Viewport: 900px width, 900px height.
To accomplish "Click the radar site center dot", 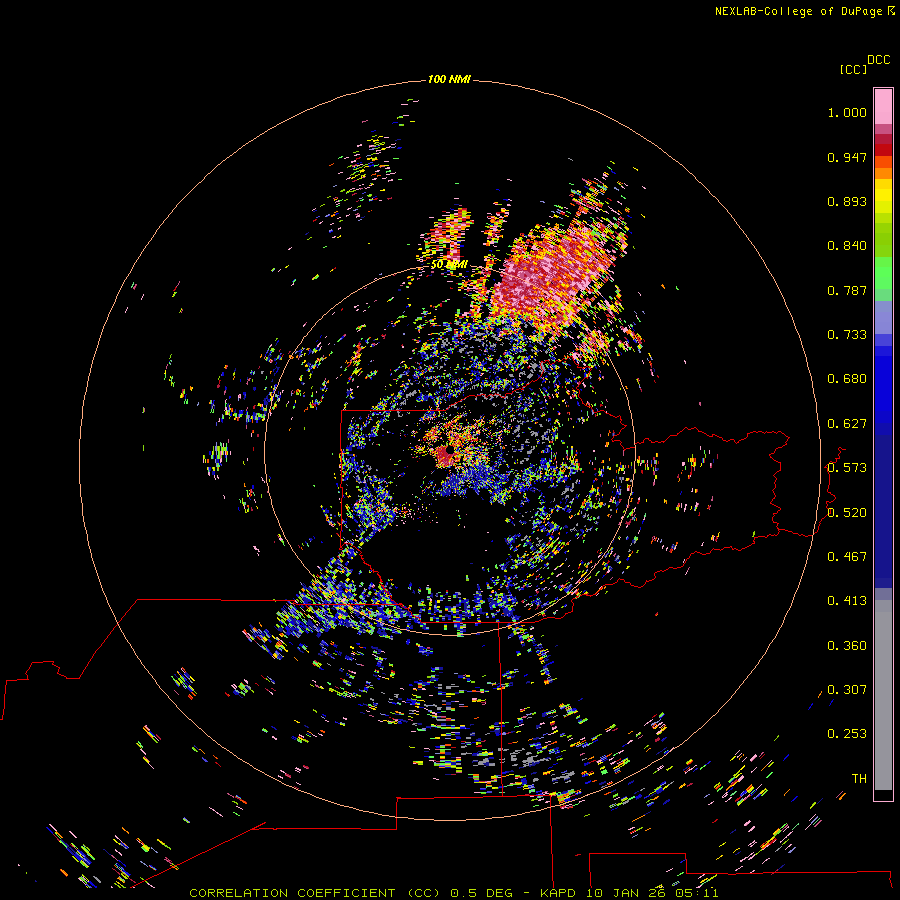I will [449, 451].
